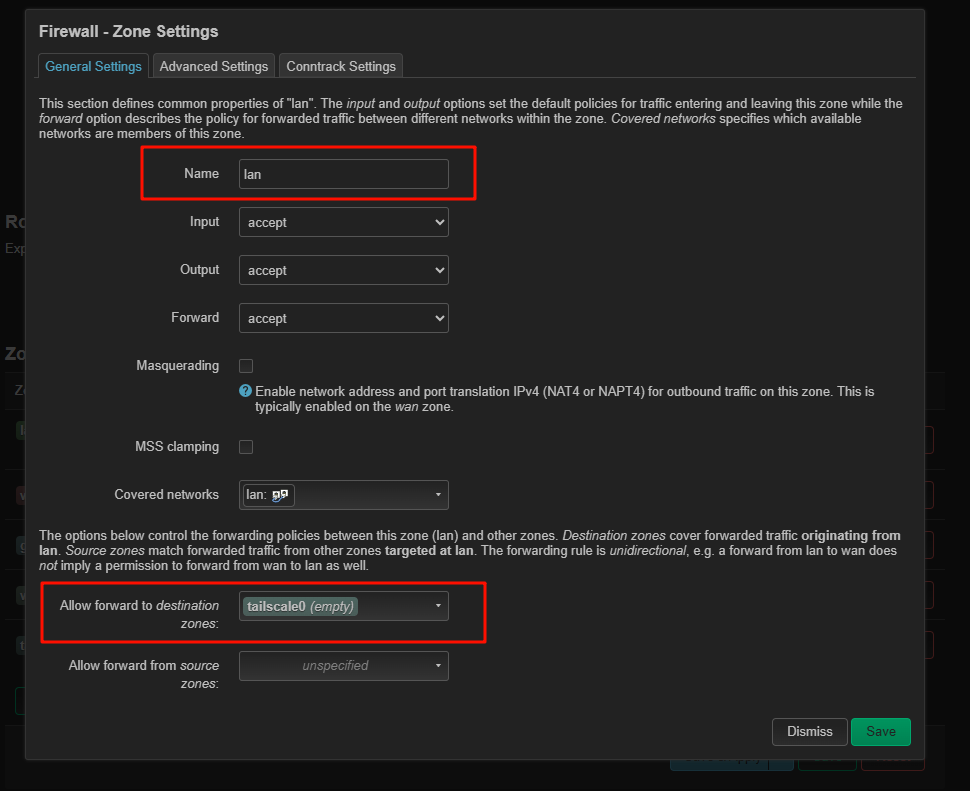The height and width of the screenshot is (791, 970).
Task: Click the tailscale0 zone badge
Action: (x=301, y=606)
